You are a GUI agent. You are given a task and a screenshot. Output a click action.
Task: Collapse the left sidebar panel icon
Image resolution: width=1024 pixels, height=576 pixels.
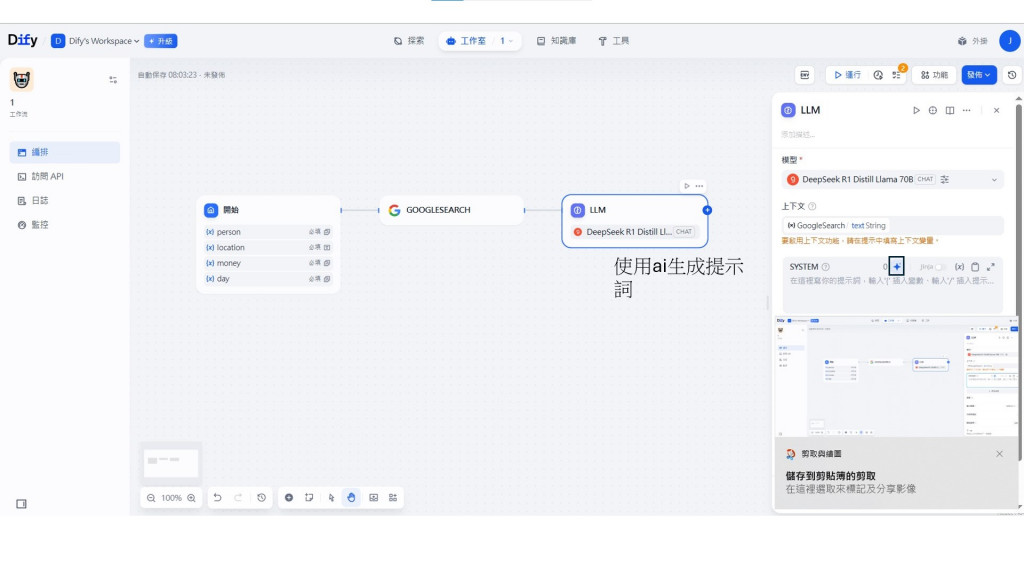pos(22,504)
